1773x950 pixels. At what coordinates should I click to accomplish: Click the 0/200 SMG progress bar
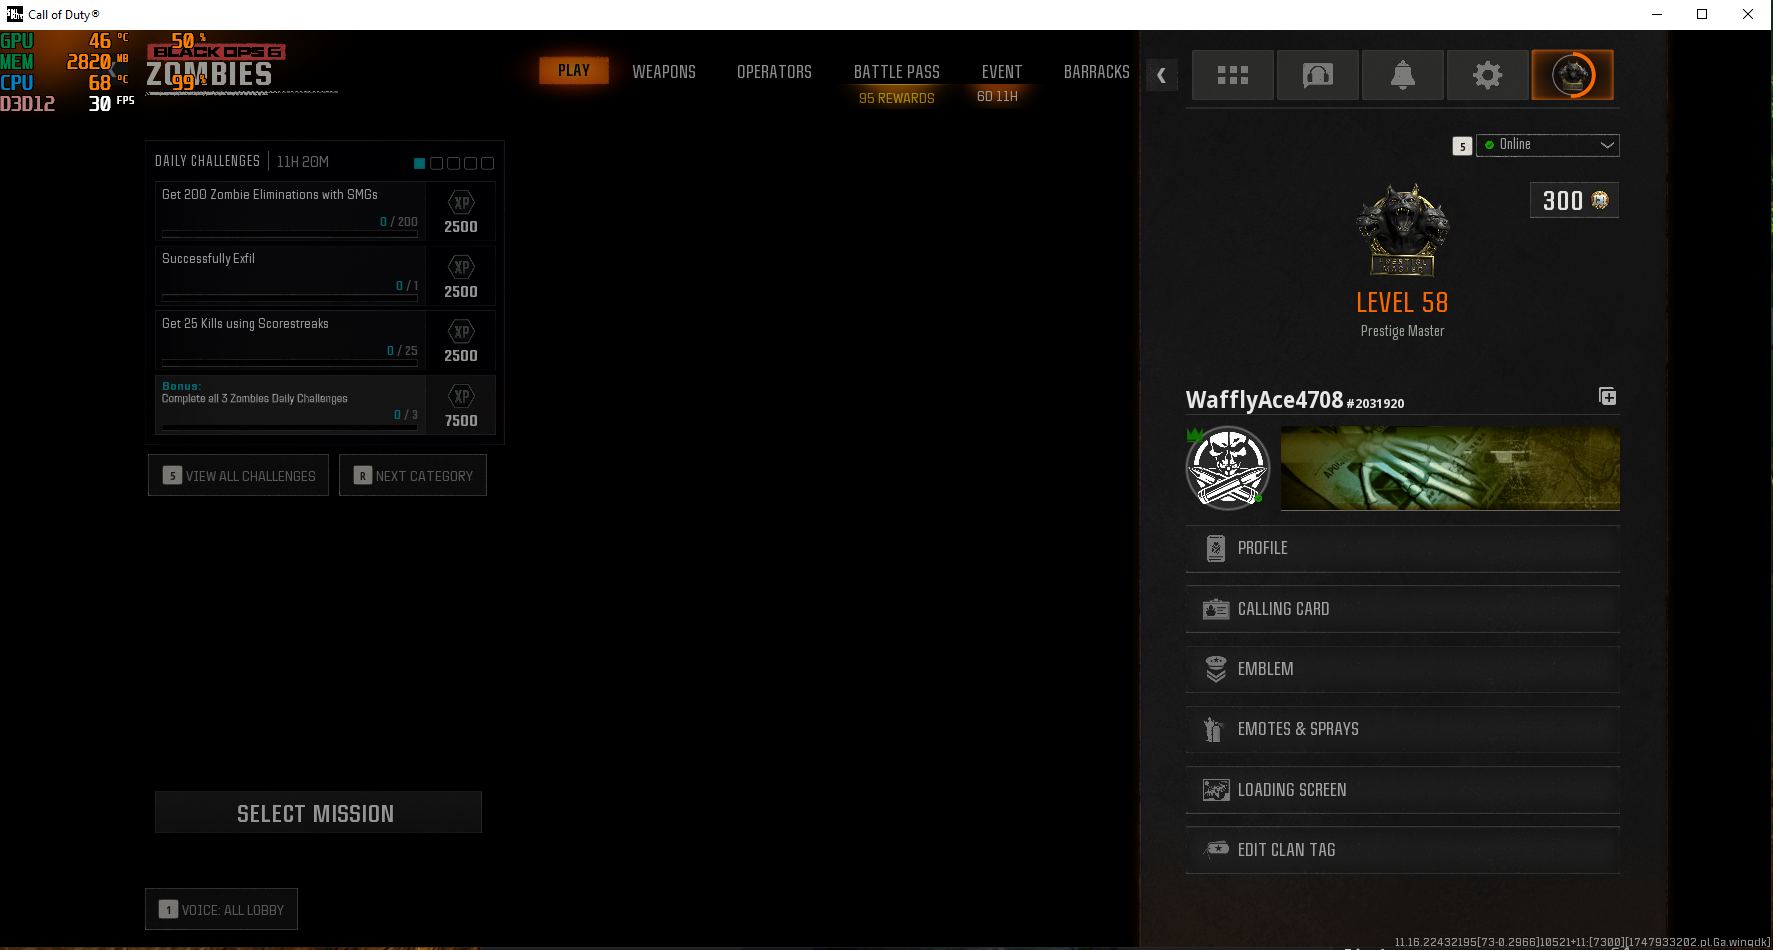(290, 232)
